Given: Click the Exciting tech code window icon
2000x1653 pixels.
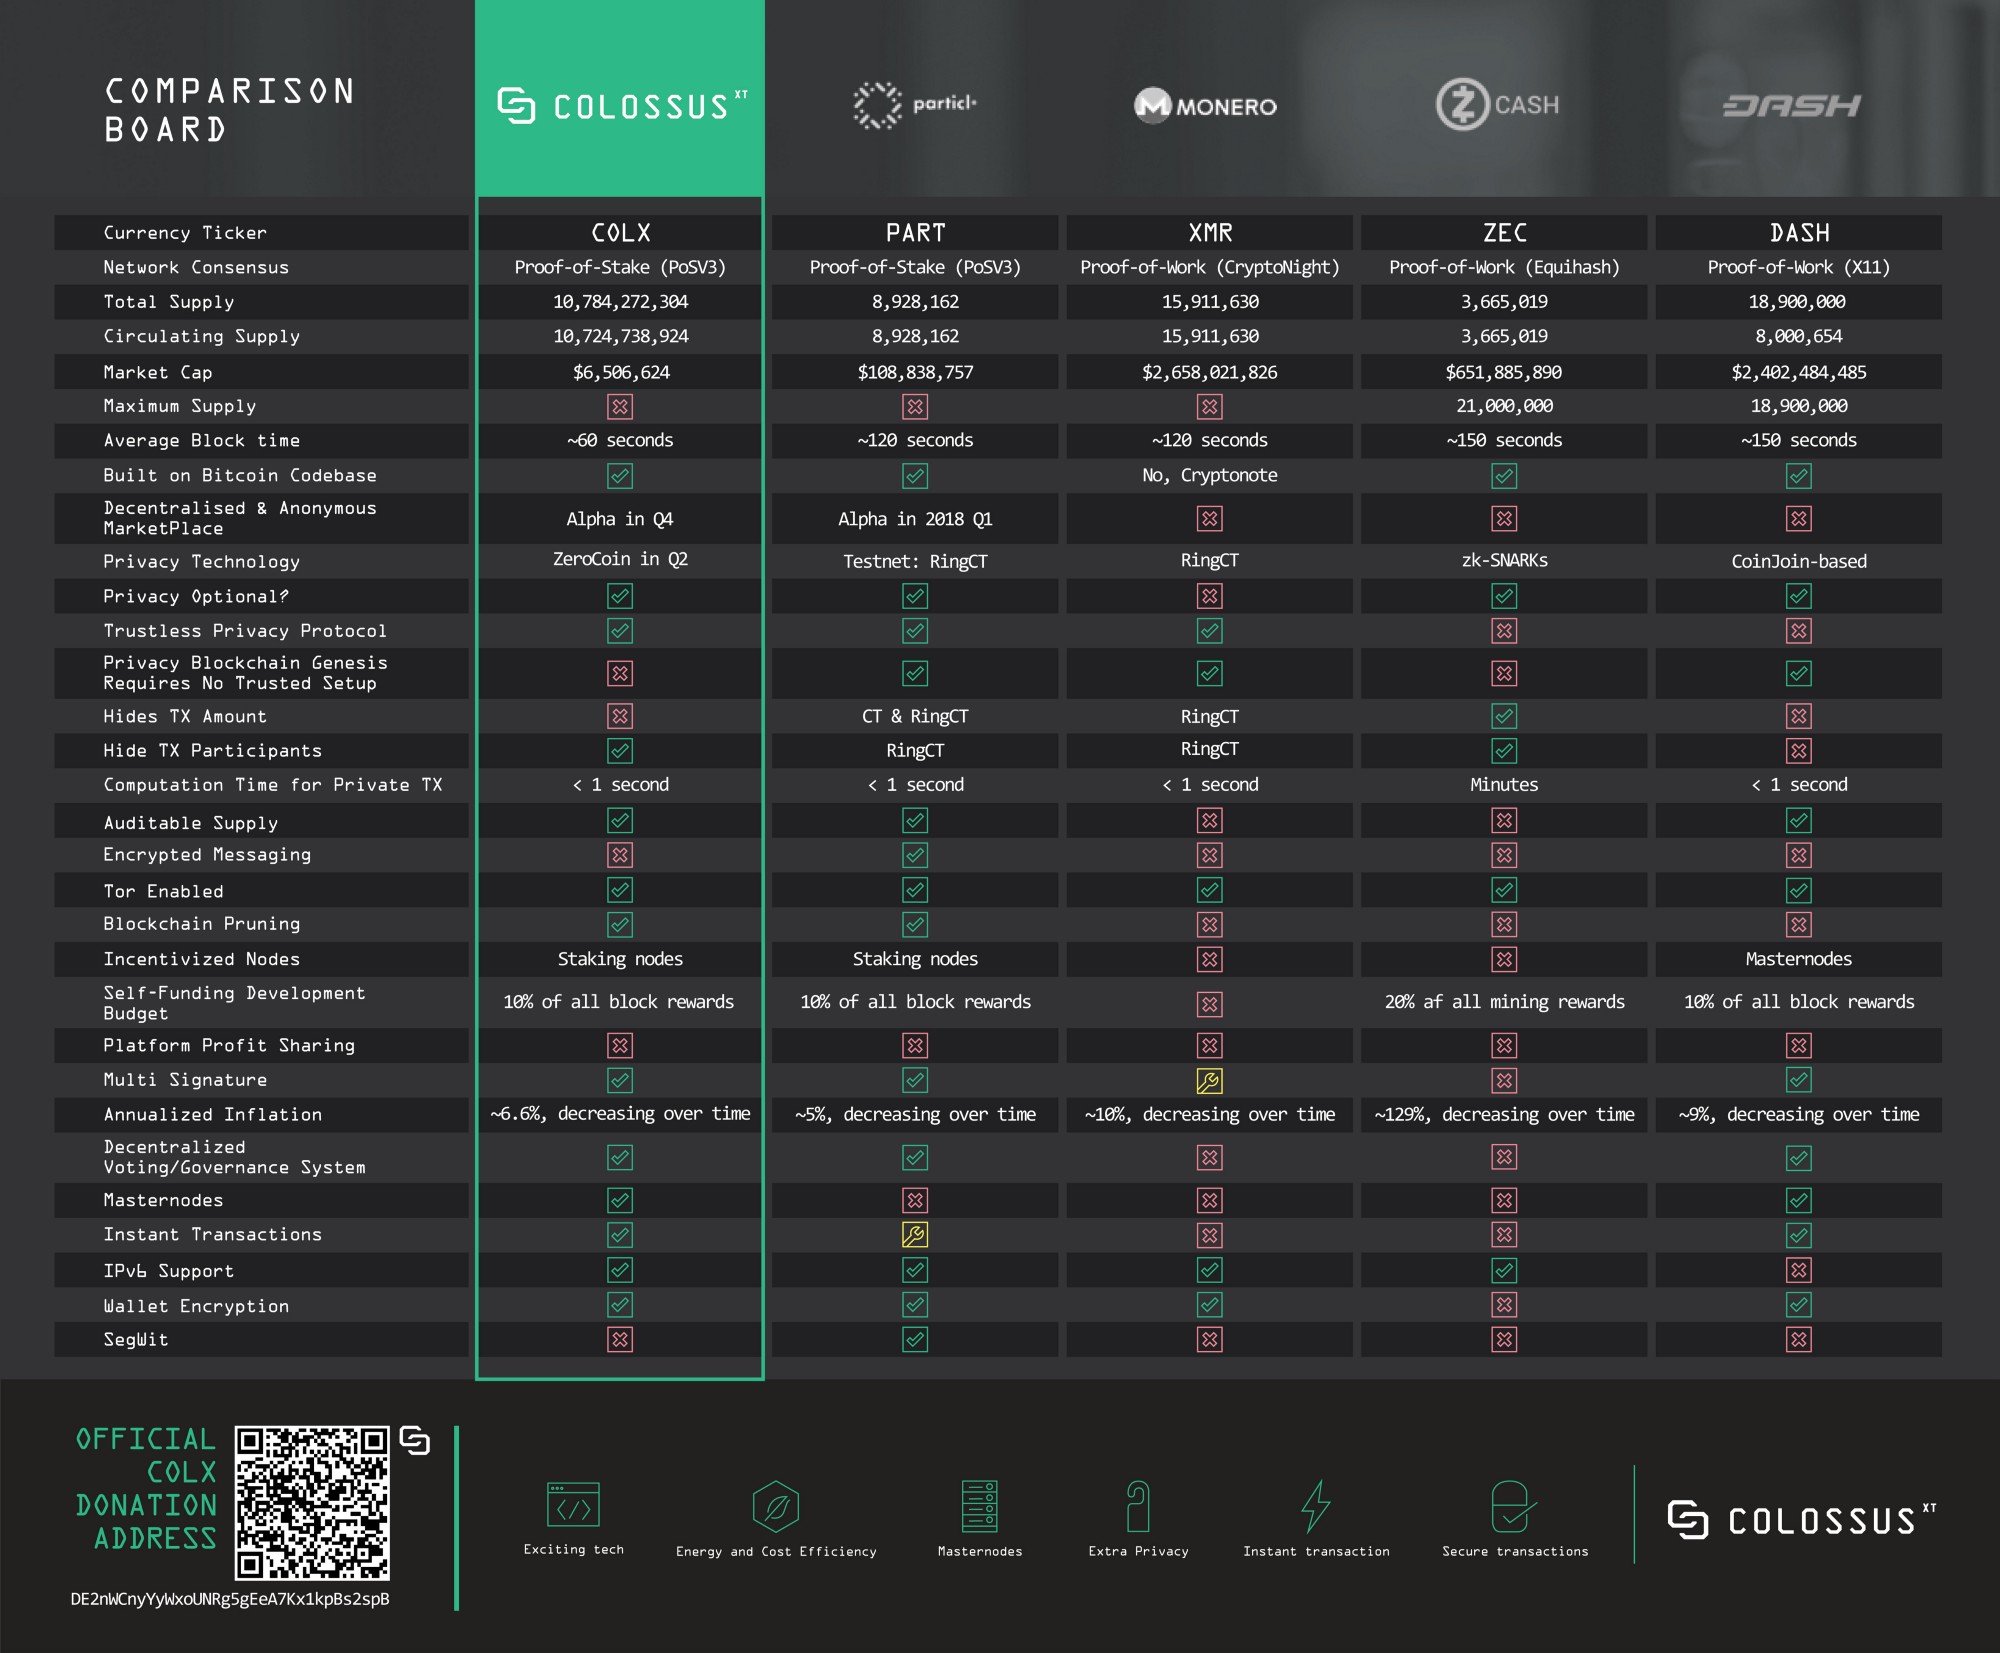Looking at the screenshot, I should tap(573, 1504).
